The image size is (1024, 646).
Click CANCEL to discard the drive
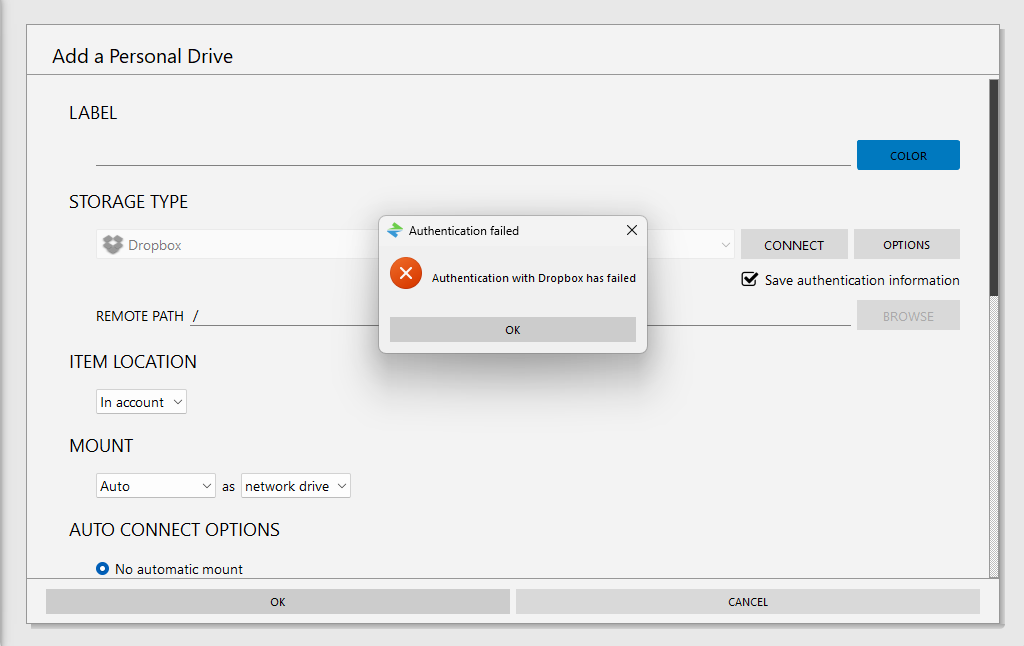point(747,602)
